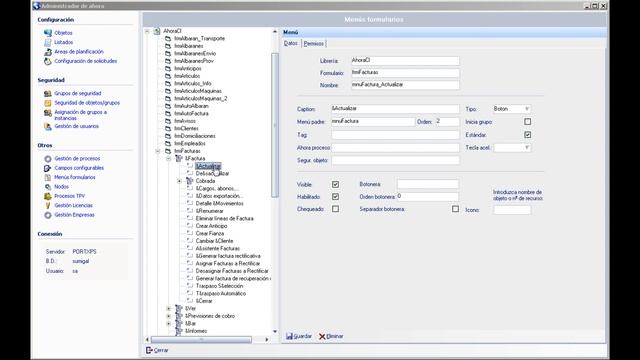Click the &Ver menu node icon
This screenshot has width=640, height=360.
point(179,309)
